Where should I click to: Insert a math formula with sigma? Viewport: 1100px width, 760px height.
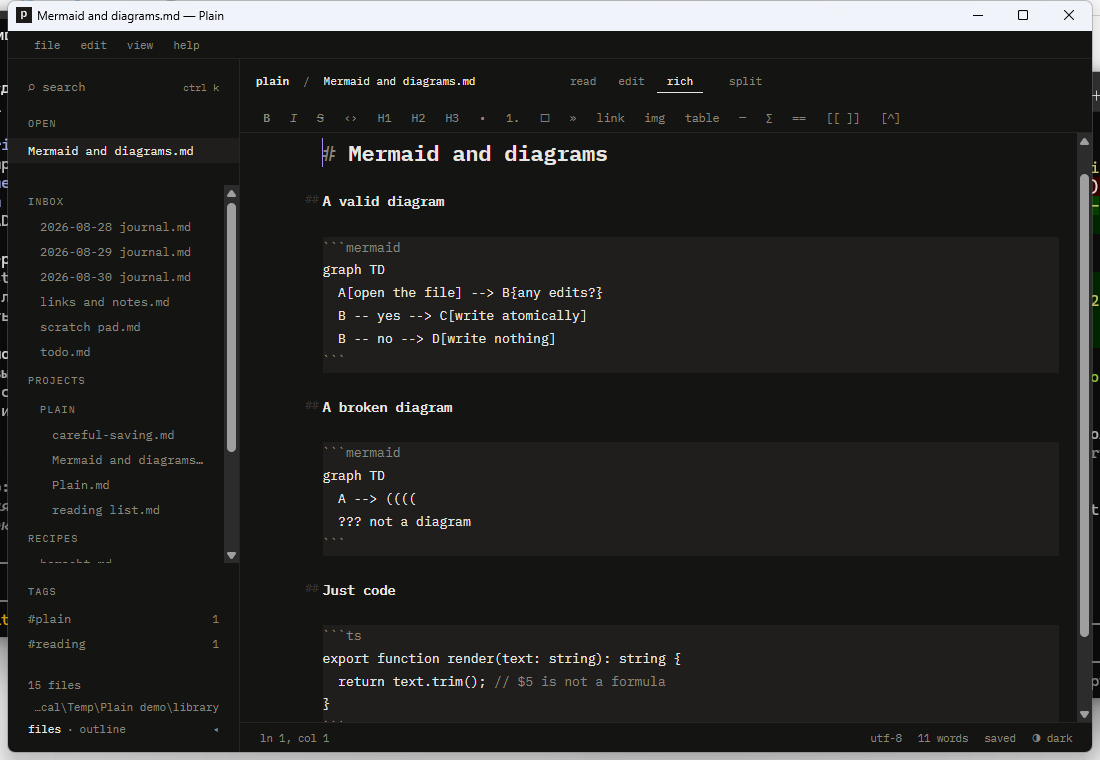[x=769, y=118]
